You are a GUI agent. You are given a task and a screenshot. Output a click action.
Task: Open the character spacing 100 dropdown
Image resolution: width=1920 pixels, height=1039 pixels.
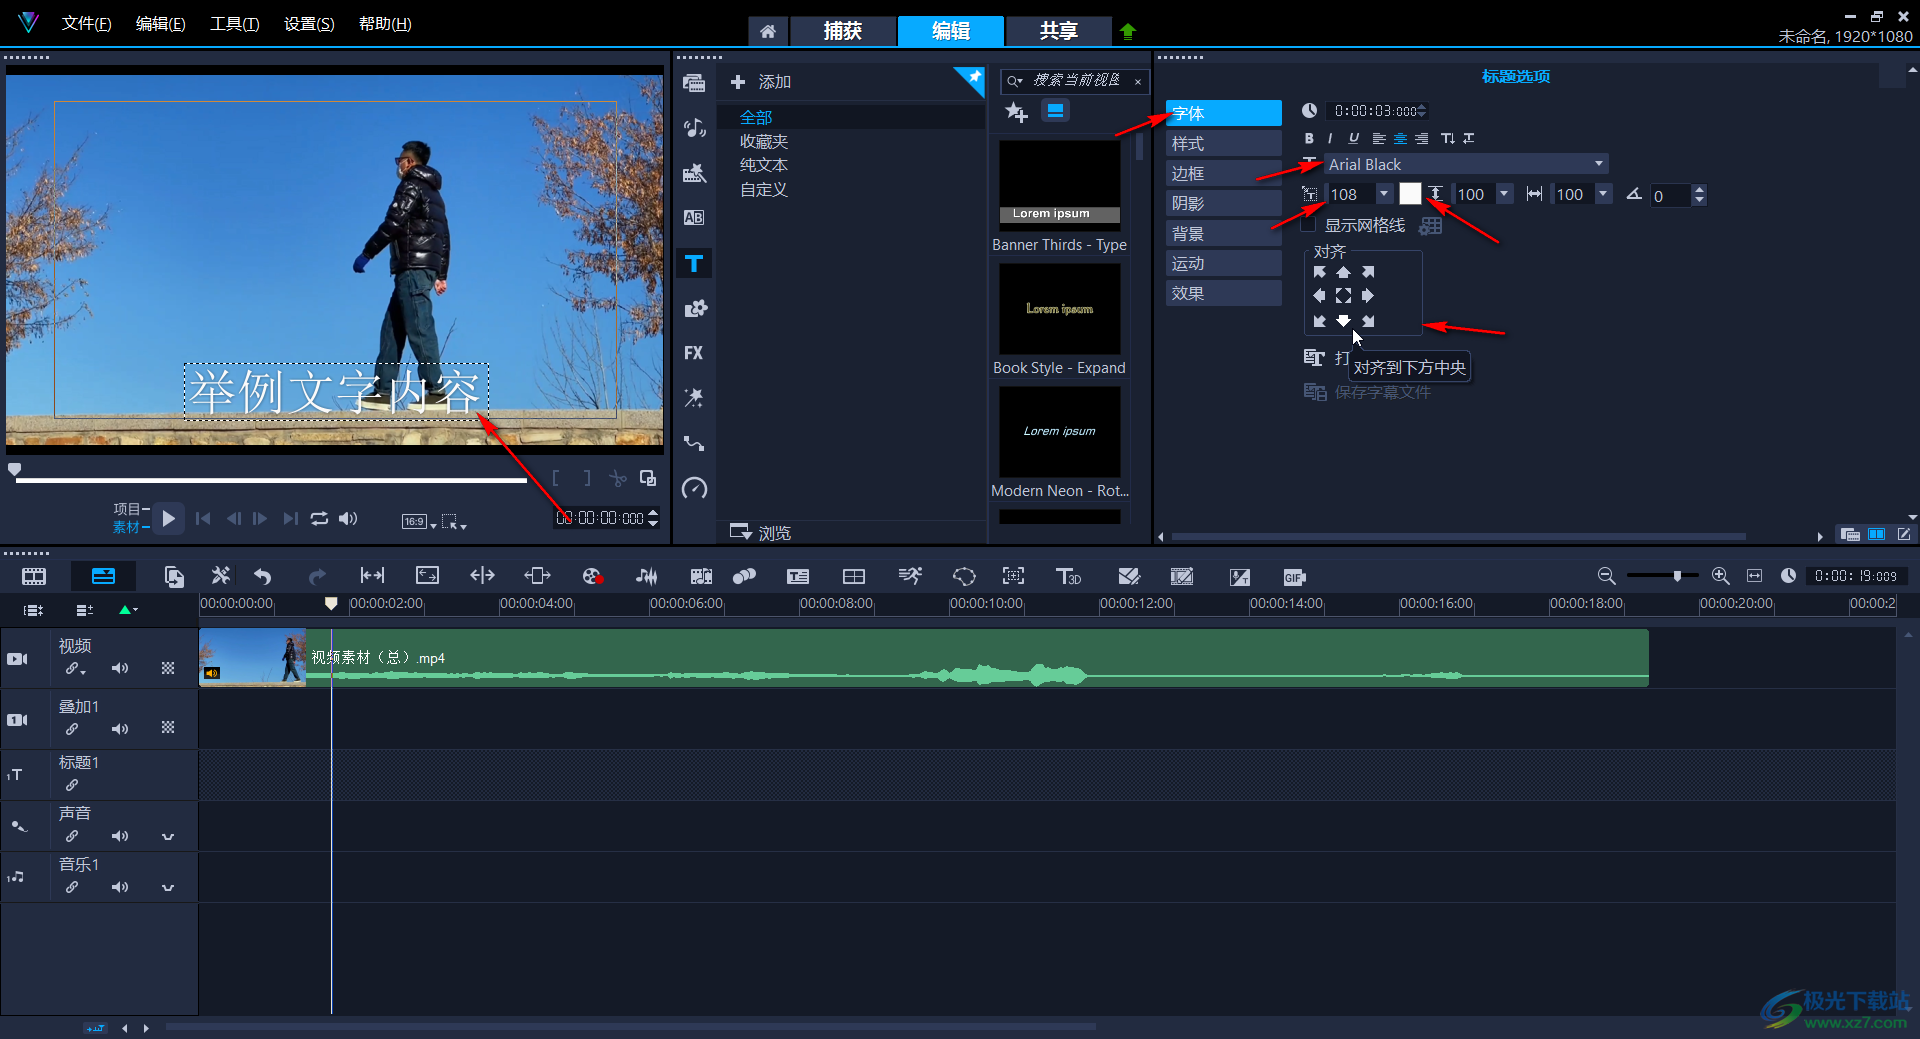coord(1604,194)
